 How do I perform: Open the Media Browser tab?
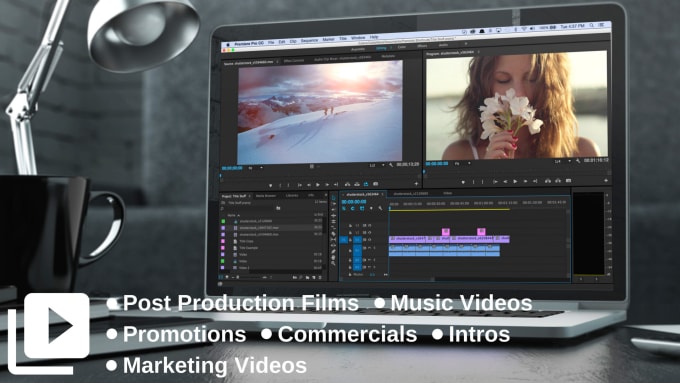point(265,196)
